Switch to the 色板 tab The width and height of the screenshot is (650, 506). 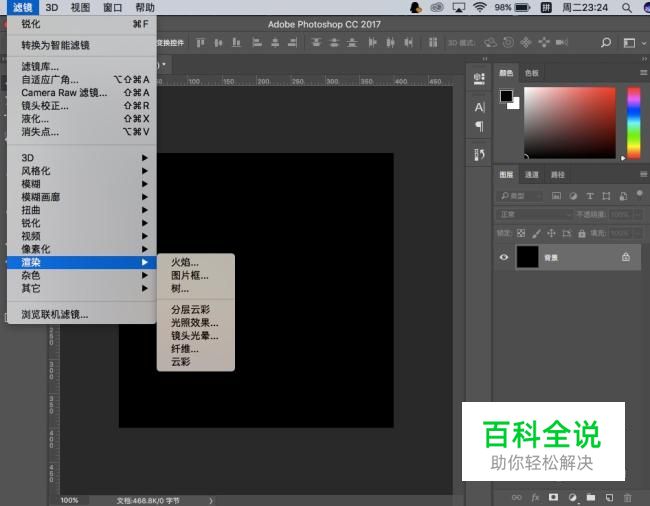pos(531,73)
